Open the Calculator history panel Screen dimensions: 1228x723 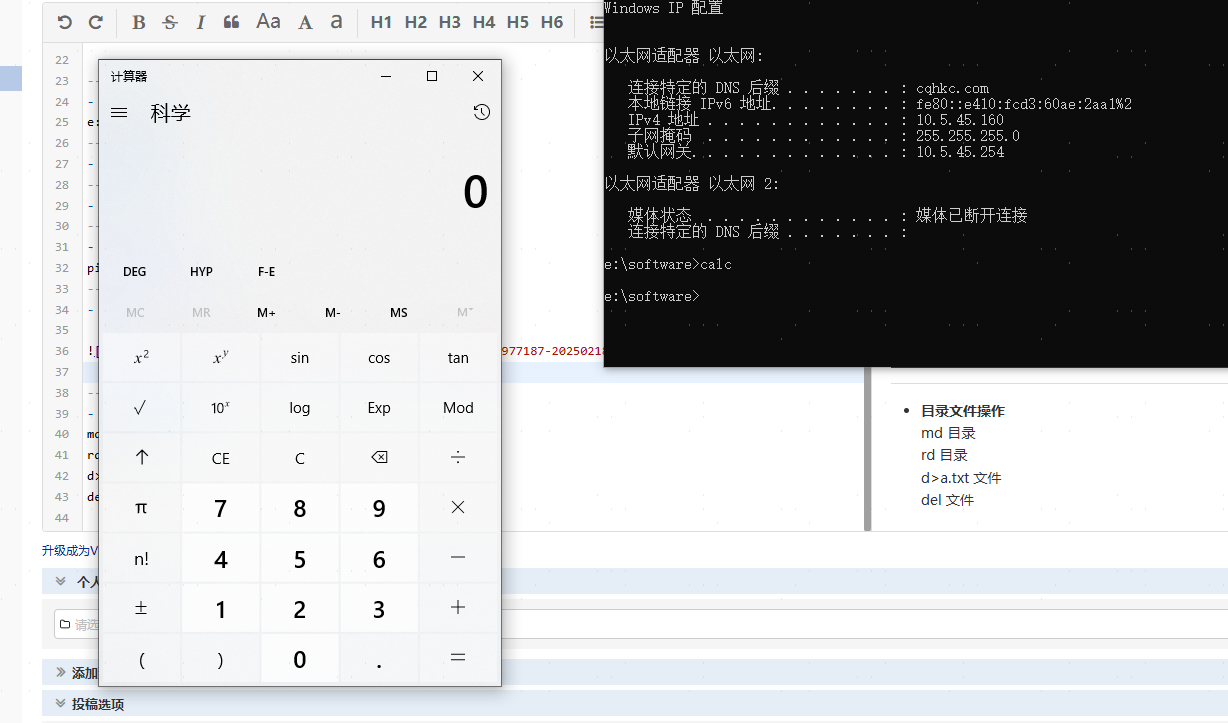(x=482, y=113)
